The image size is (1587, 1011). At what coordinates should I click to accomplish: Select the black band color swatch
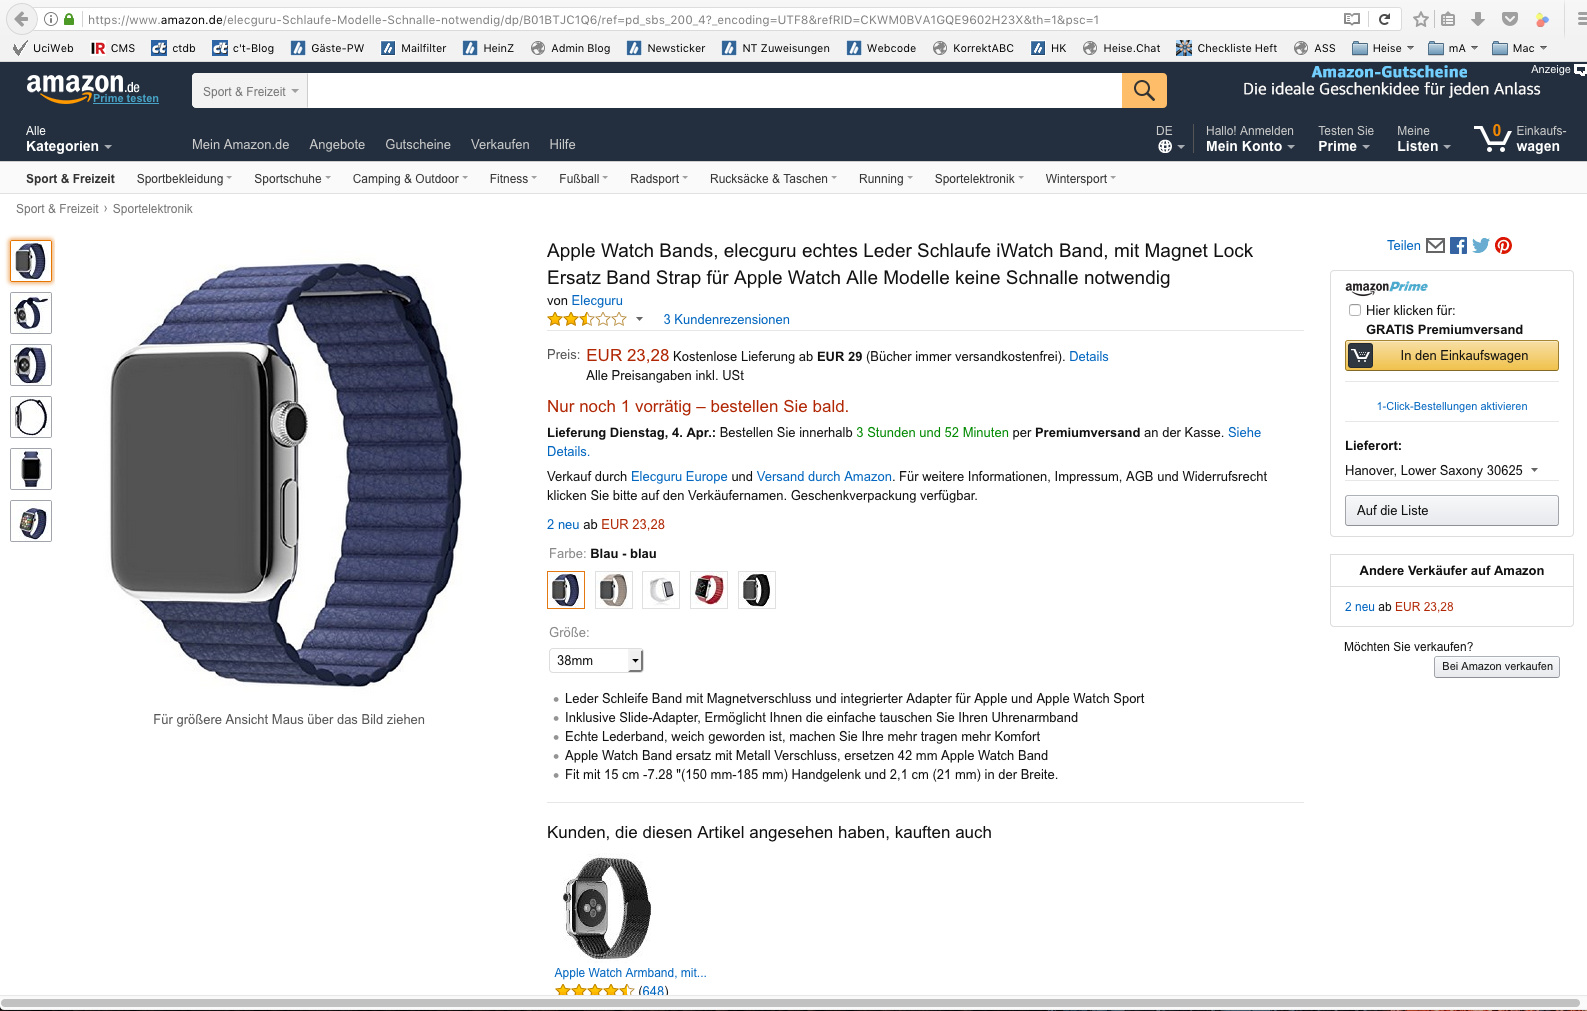[757, 590]
